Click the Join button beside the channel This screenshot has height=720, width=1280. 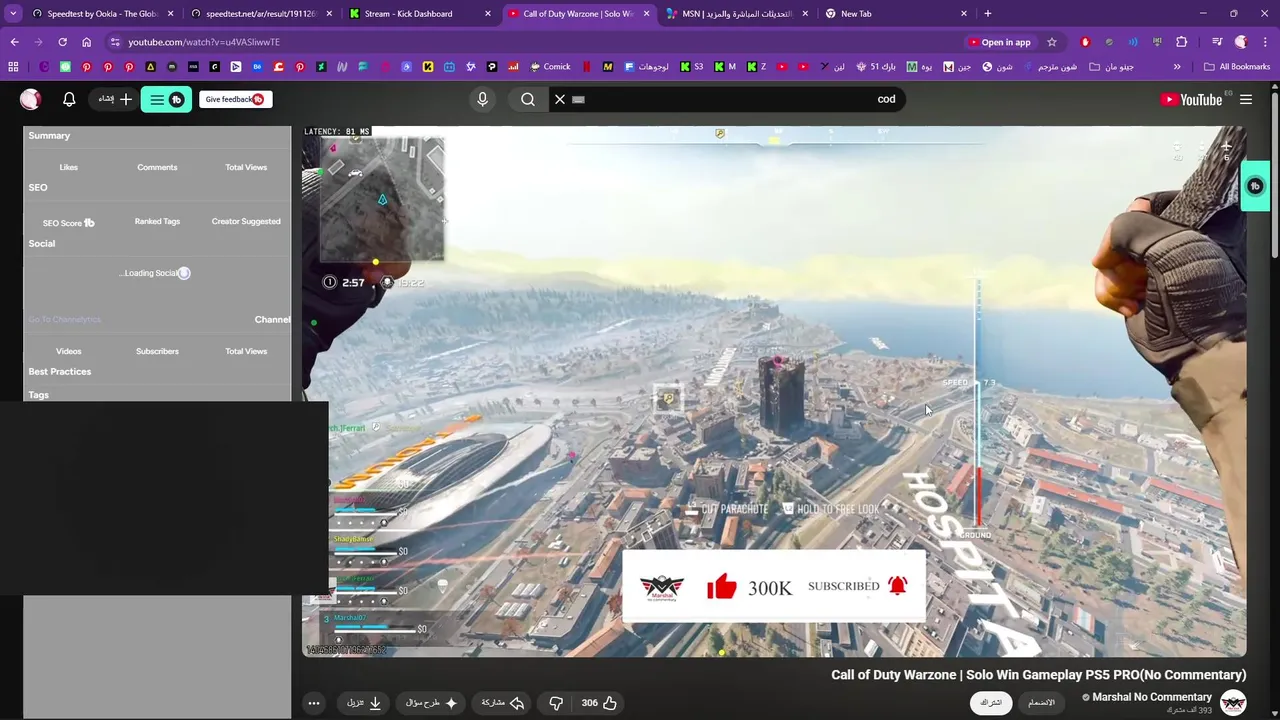tap(1042, 703)
